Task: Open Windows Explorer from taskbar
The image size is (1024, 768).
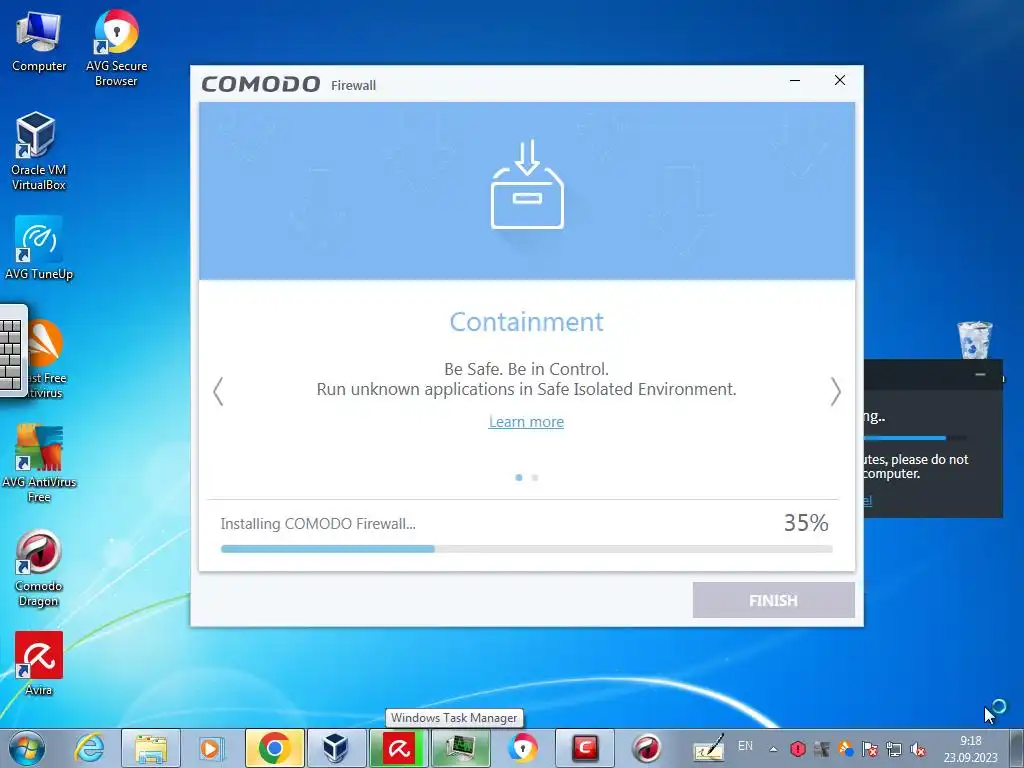Action: [151, 748]
